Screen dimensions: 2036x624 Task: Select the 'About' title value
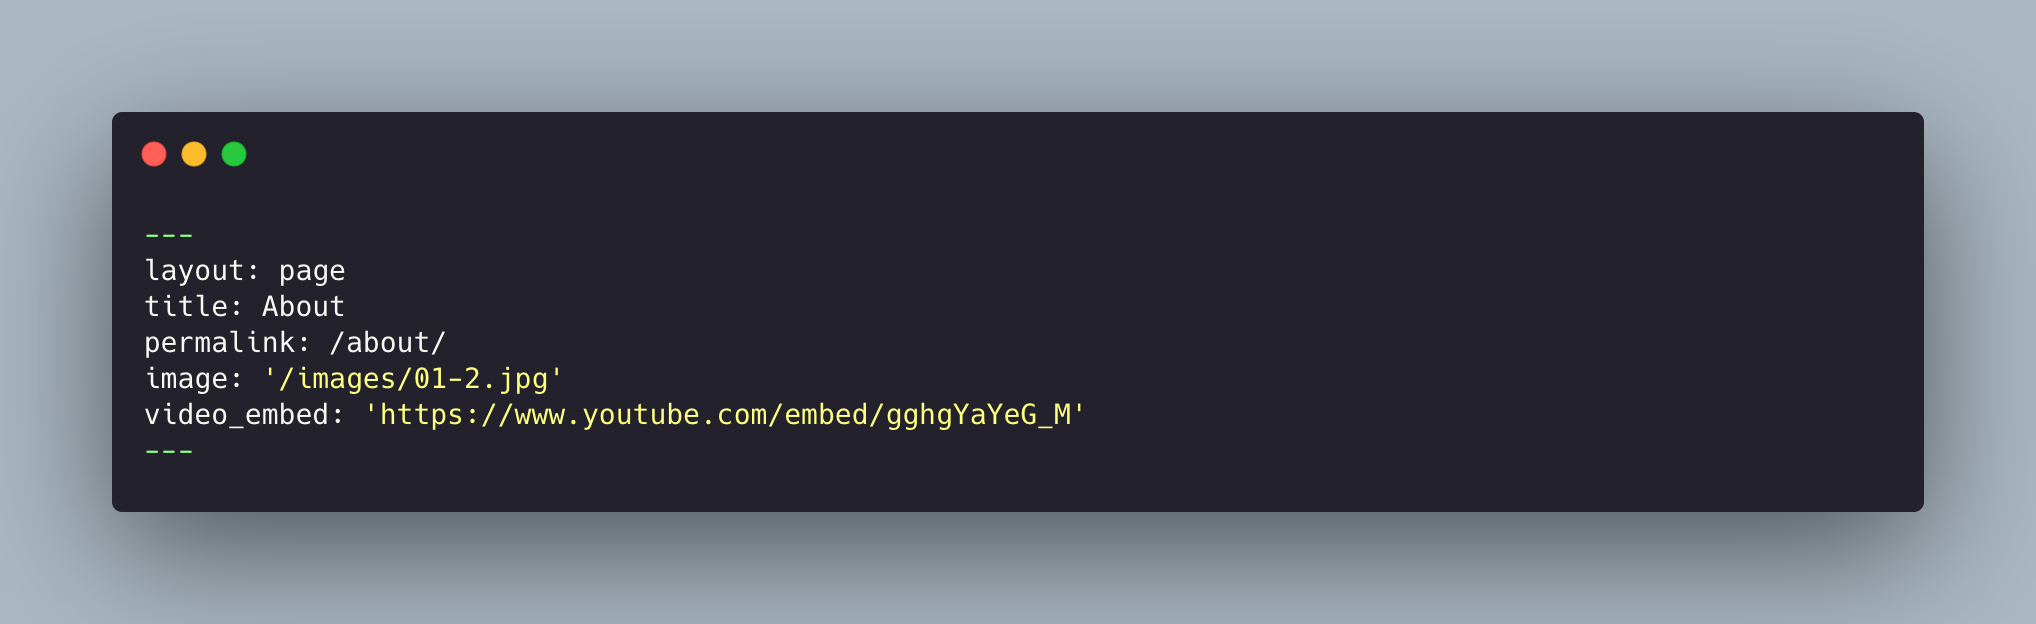pos(303,307)
